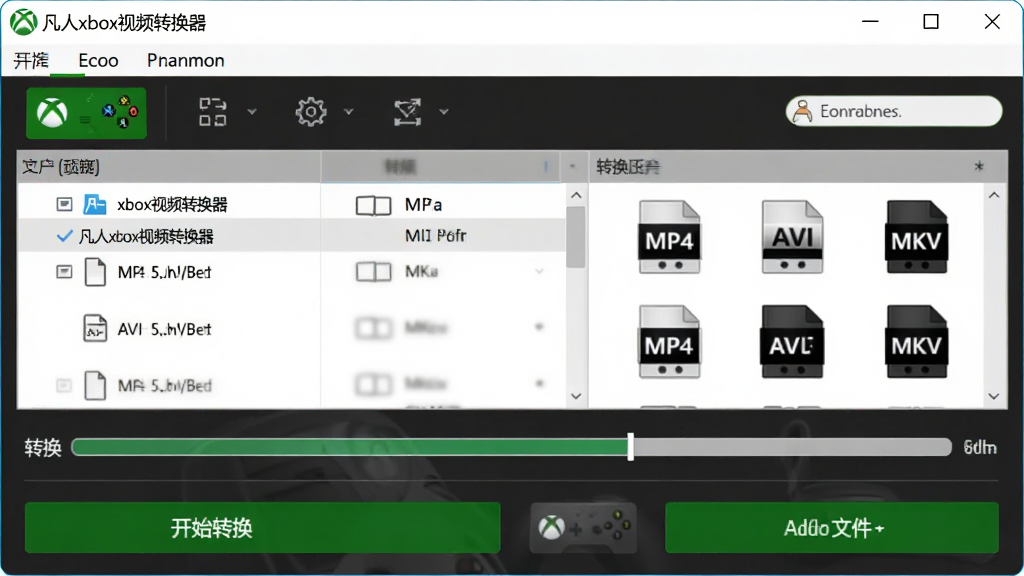Image resolution: width=1024 pixels, height=576 pixels.
Task: Expand dropdown arrow next to layout icon
Action: pyautogui.click(x=251, y=112)
